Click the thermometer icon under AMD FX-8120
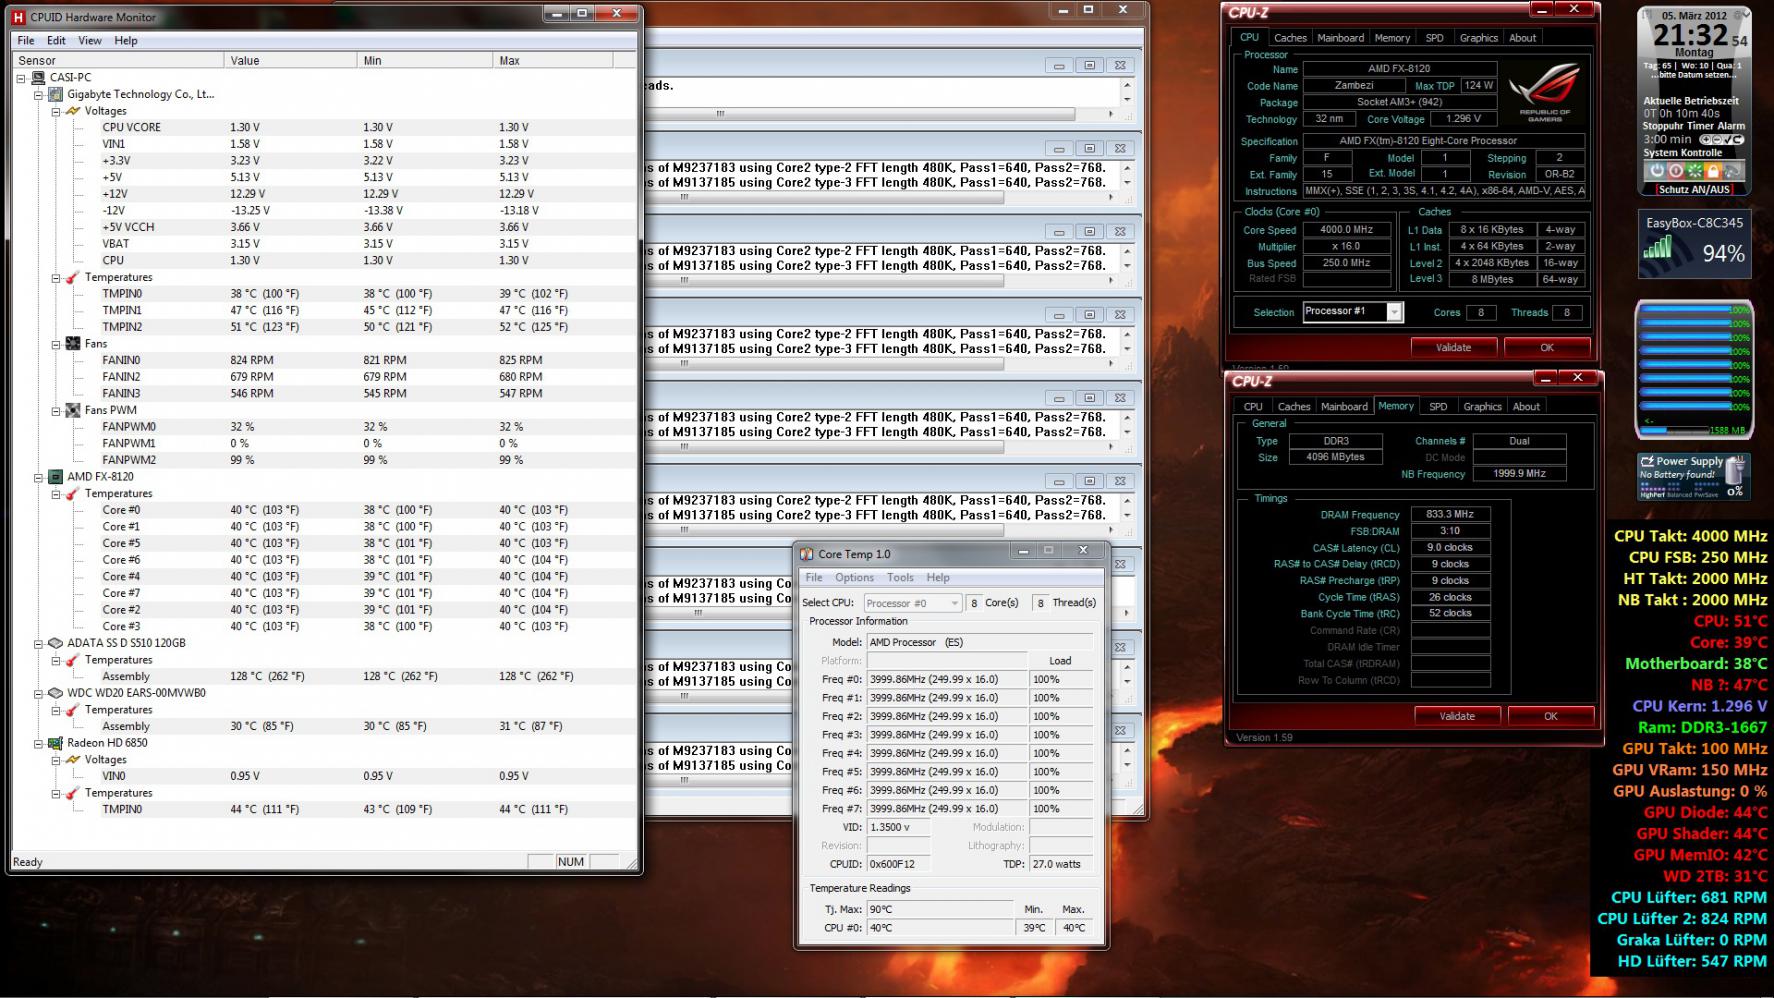The width and height of the screenshot is (1774, 998). 72,493
